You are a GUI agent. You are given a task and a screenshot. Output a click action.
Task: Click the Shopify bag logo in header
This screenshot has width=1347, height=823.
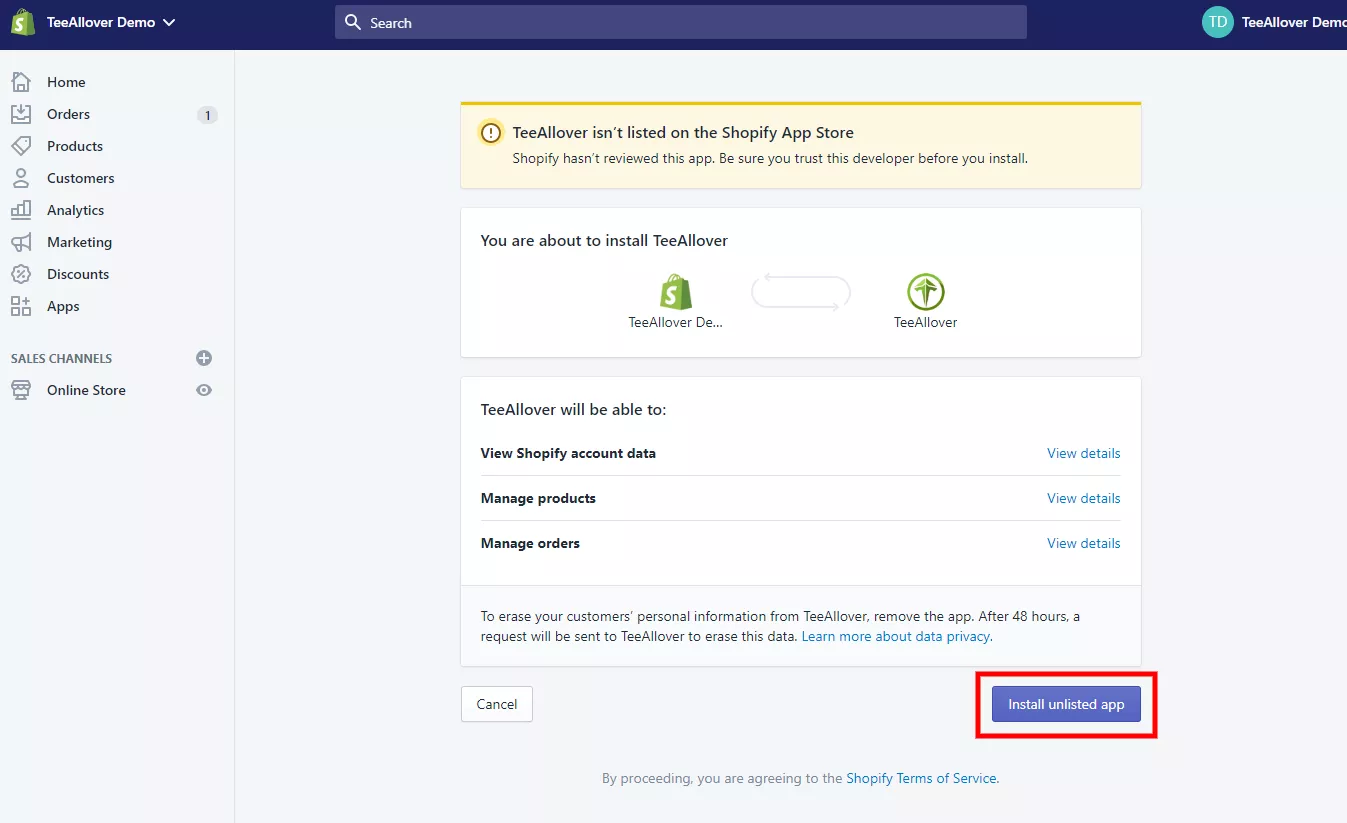pos(23,22)
